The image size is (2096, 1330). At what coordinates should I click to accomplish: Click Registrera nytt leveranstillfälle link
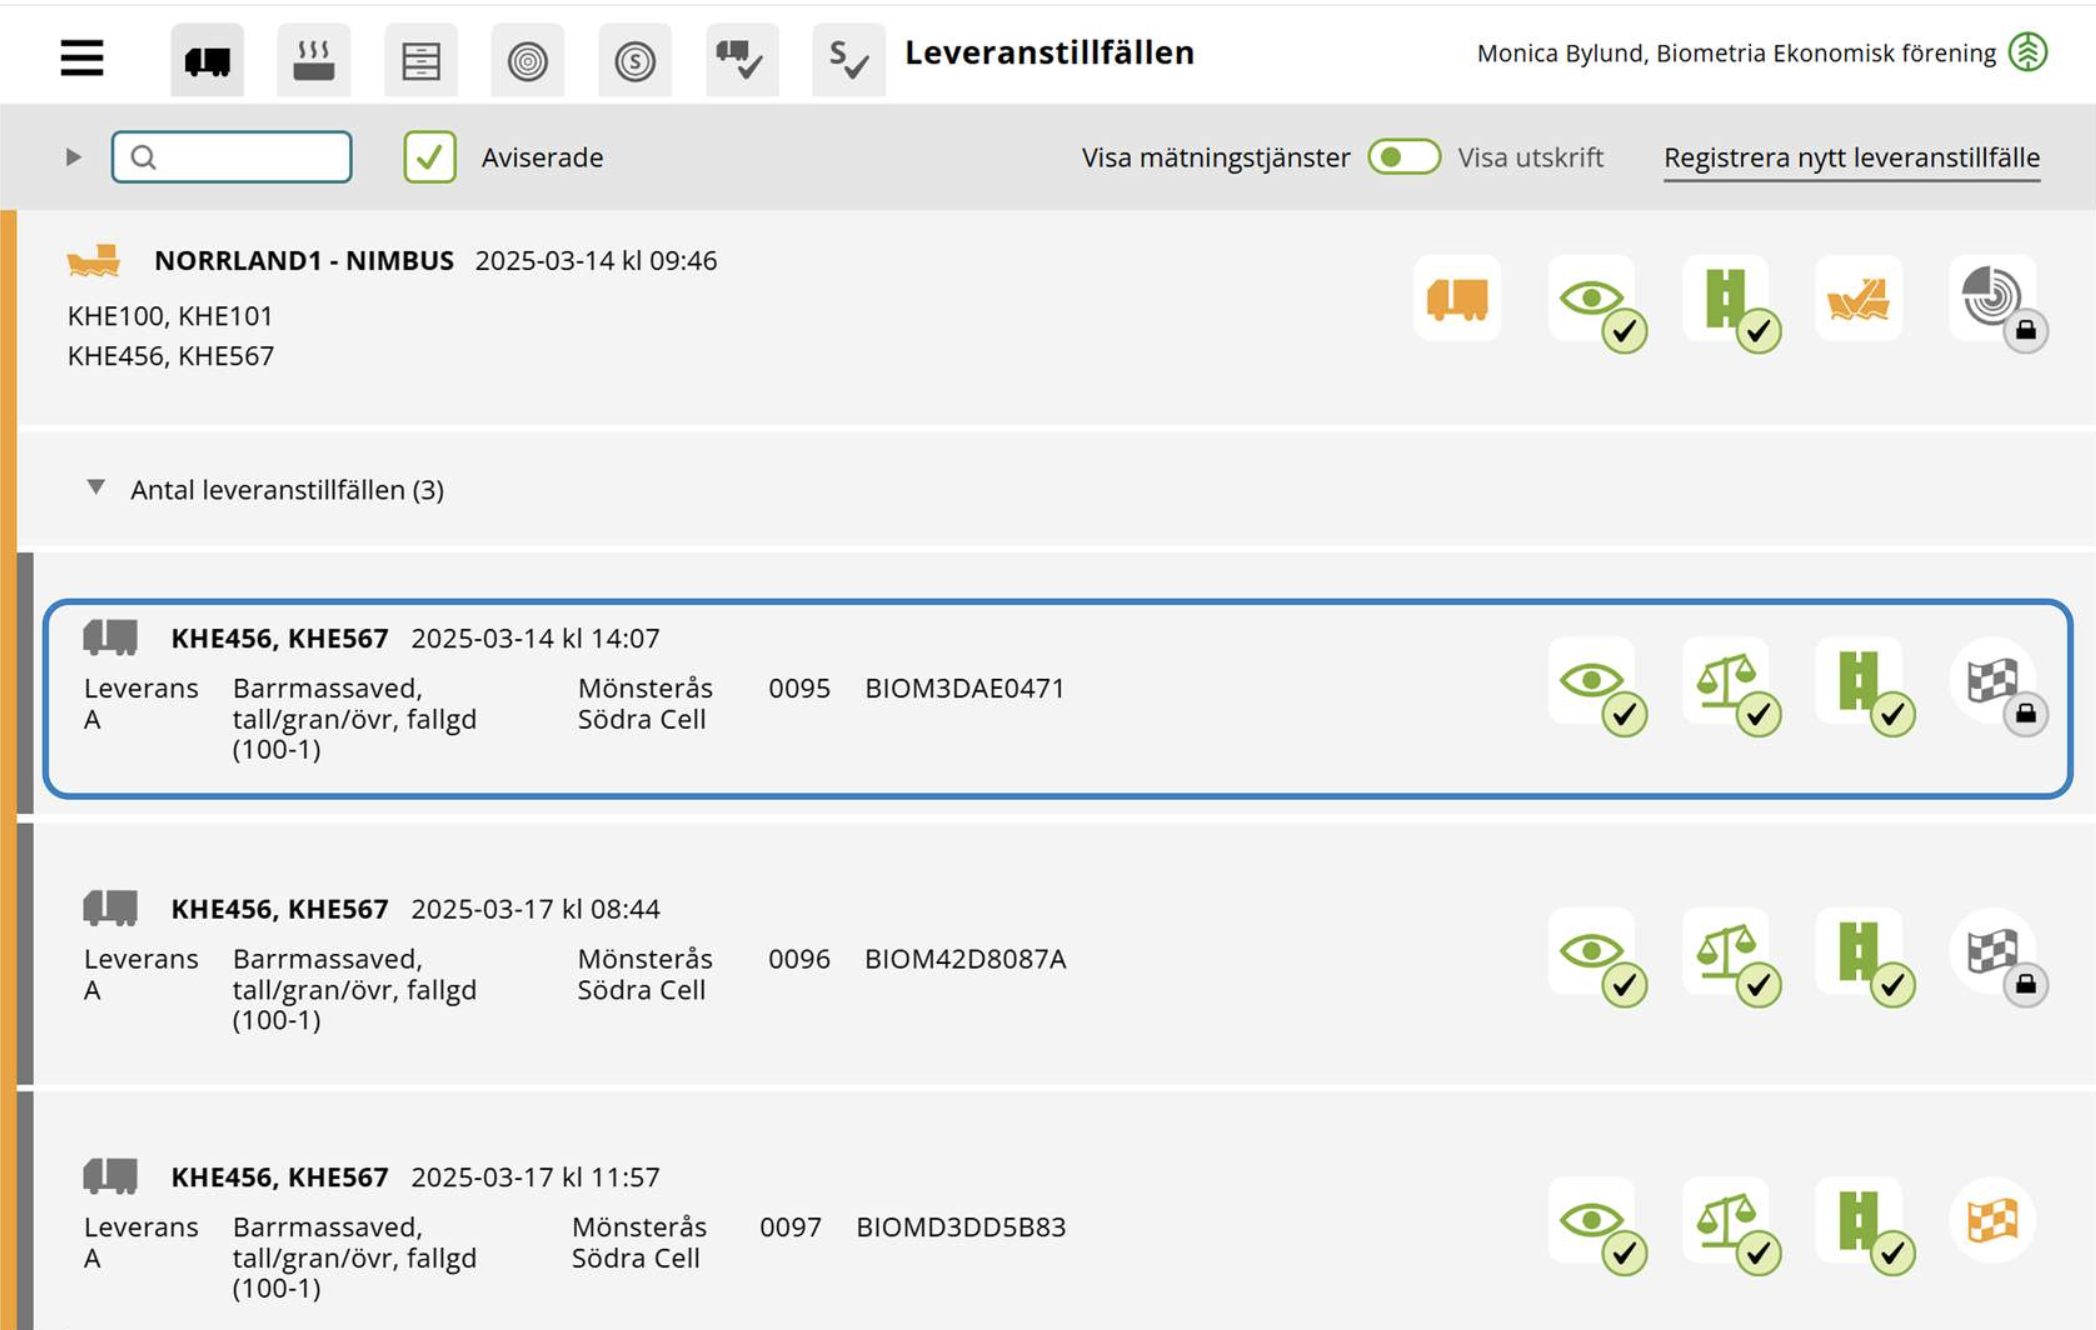tap(1852, 158)
